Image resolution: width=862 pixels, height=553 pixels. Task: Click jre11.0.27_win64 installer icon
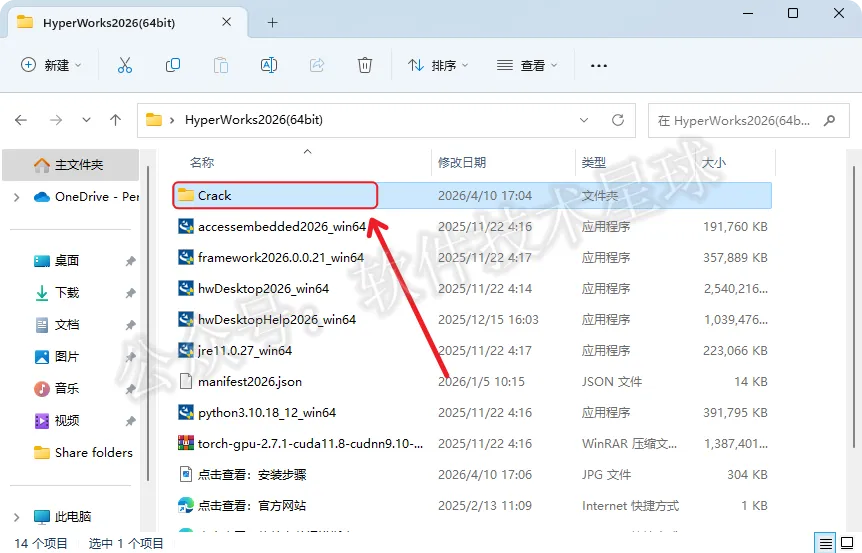tap(186, 350)
